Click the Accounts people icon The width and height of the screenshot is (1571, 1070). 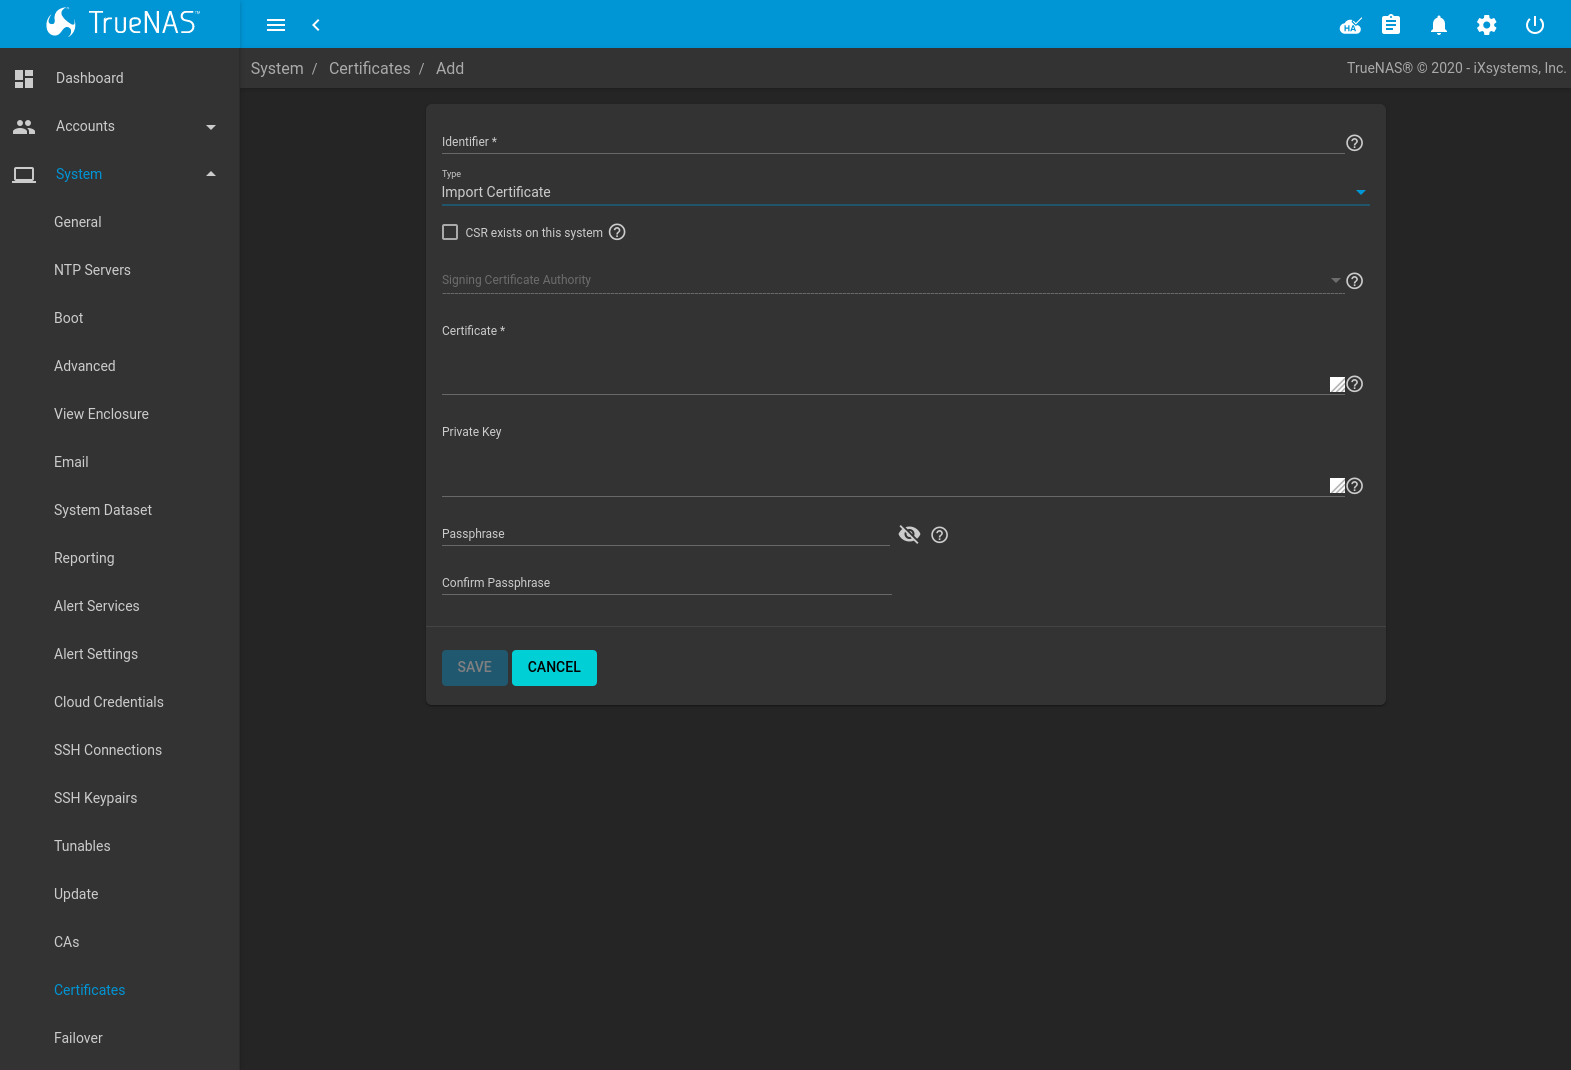[x=24, y=126]
